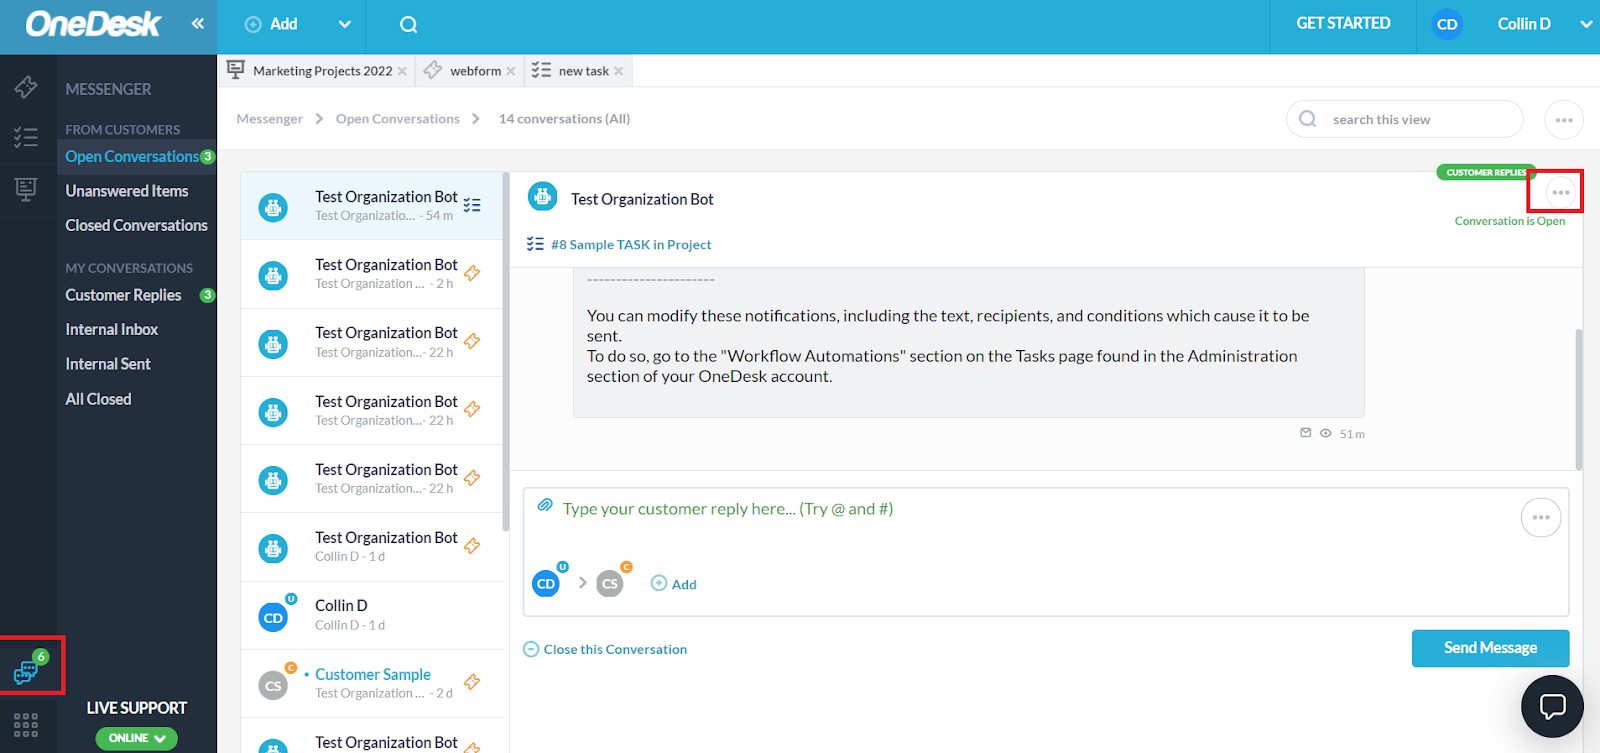1600x753 pixels.
Task: Click the GET STARTED button
Action: click(1343, 23)
